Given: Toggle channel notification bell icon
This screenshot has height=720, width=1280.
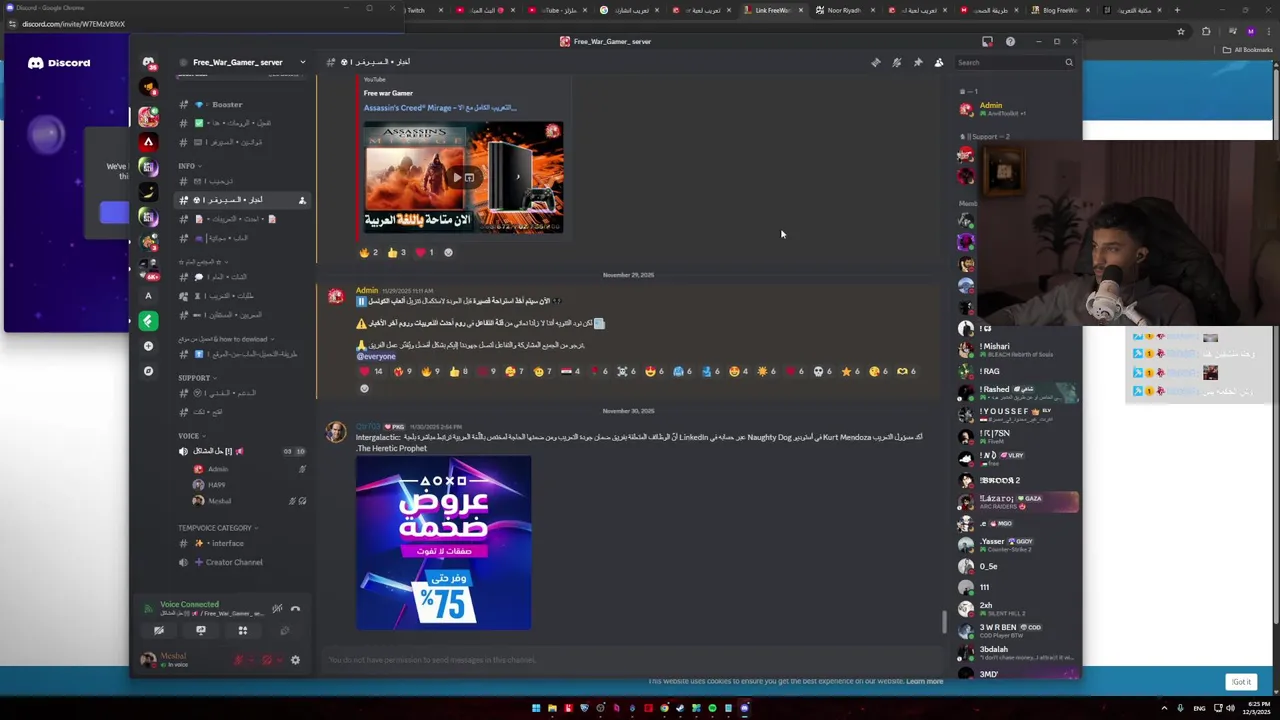Looking at the screenshot, I should coord(897,62).
